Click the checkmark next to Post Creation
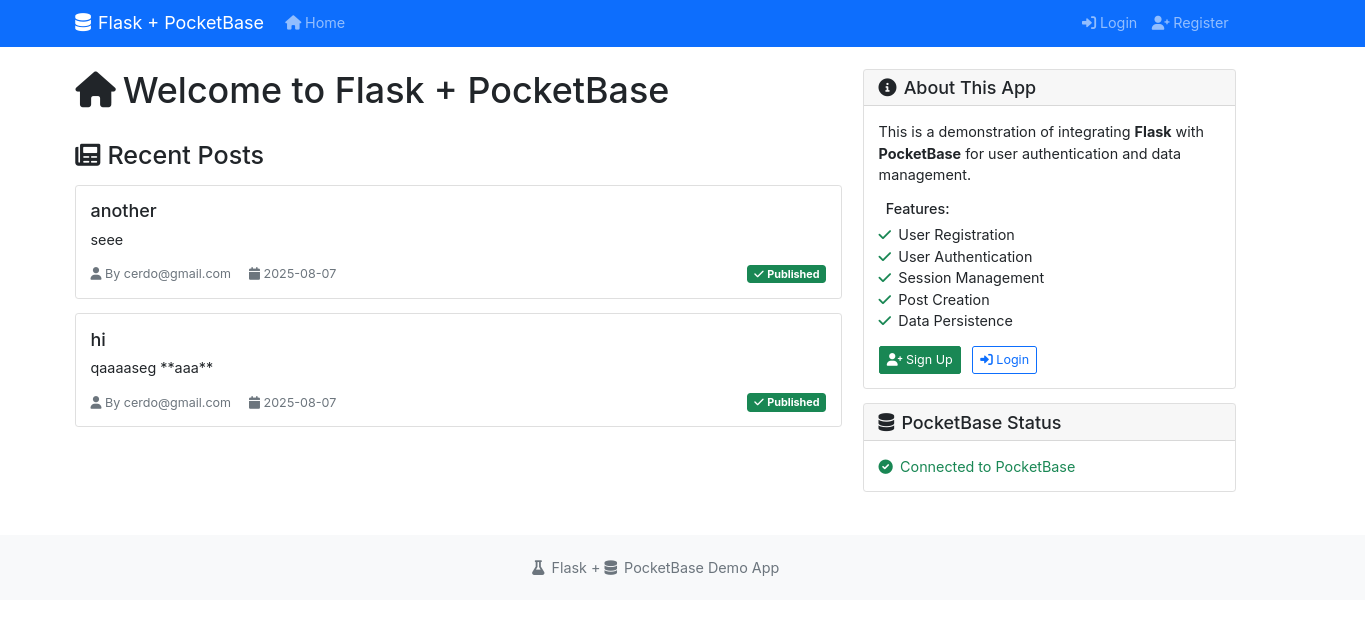Image resolution: width=1365 pixels, height=620 pixels. click(885, 300)
